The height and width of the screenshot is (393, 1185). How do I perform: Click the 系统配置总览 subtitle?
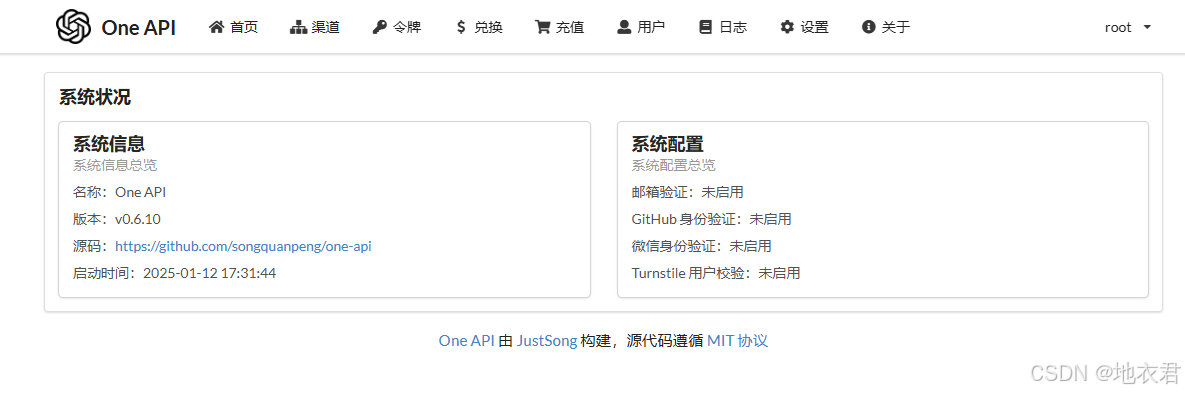click(673, 165)
